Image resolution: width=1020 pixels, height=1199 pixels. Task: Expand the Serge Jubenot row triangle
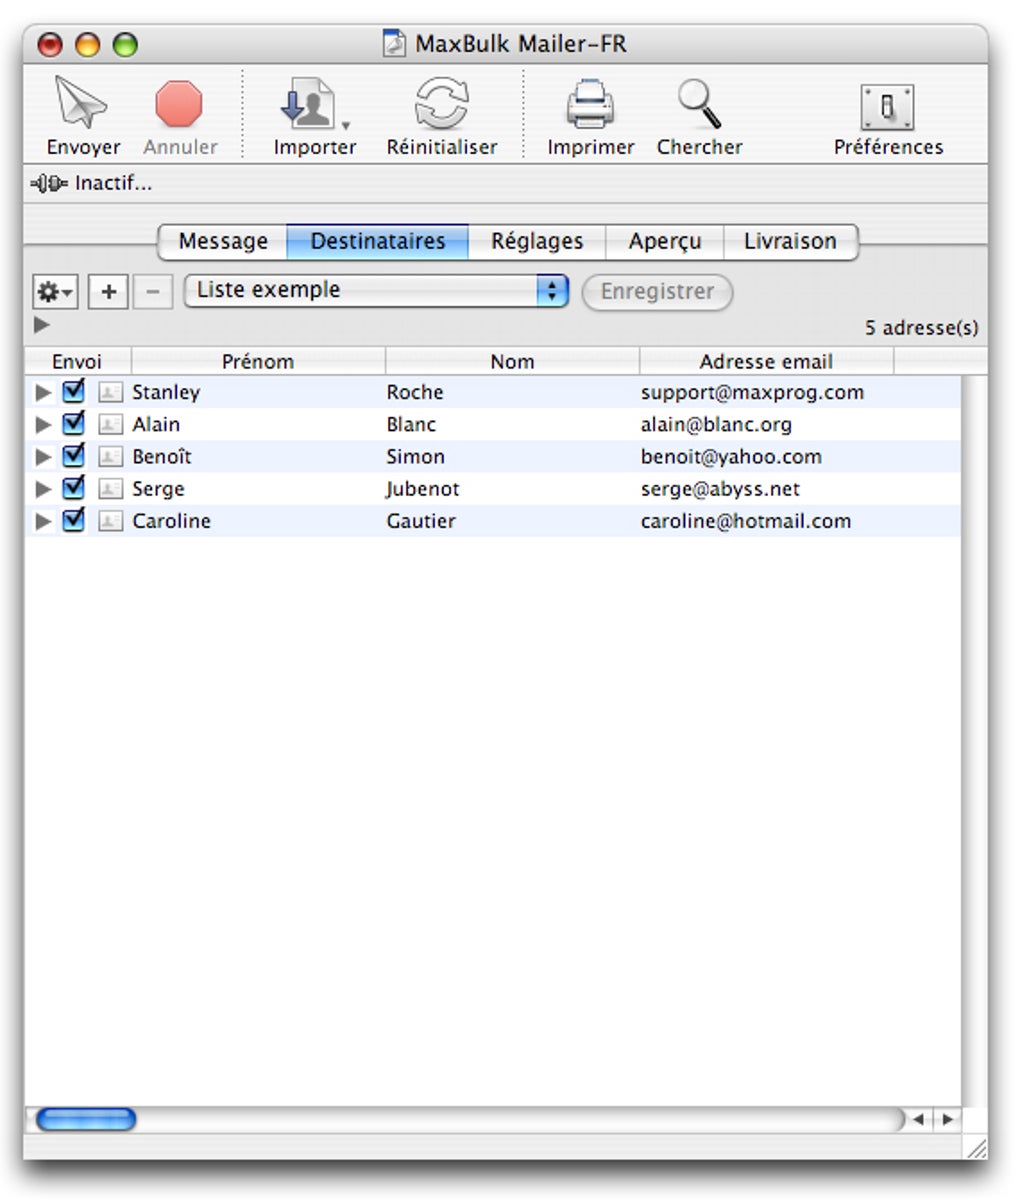(44, 489)
